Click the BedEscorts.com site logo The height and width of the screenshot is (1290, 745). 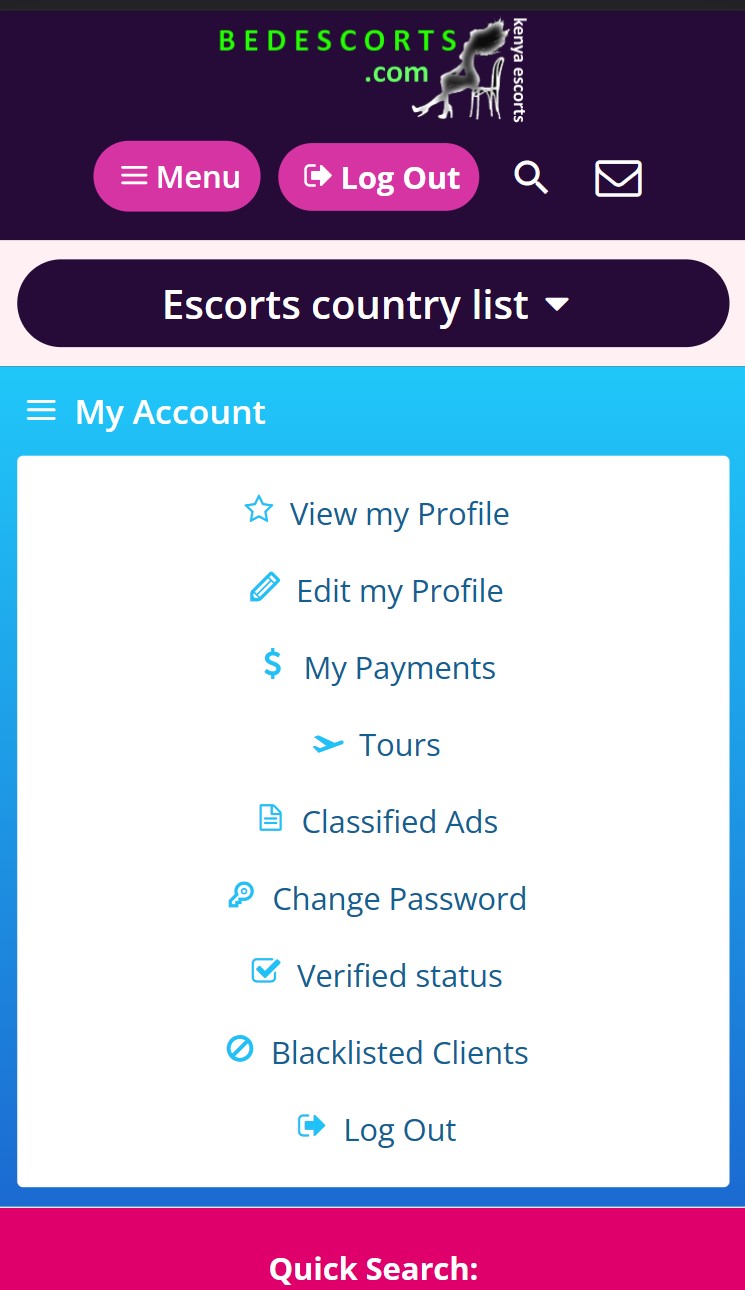pyautogui.click(x=372, y=68)
